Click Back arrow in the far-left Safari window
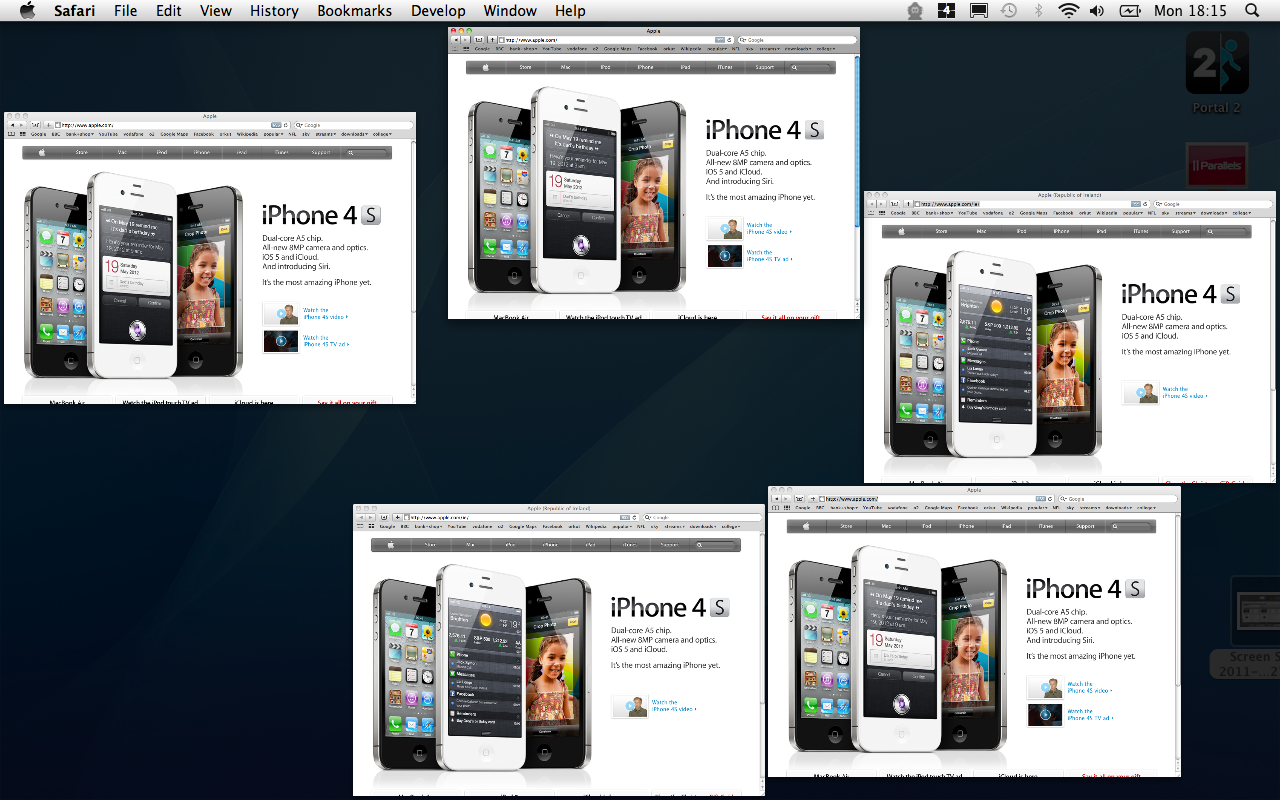 11,125
